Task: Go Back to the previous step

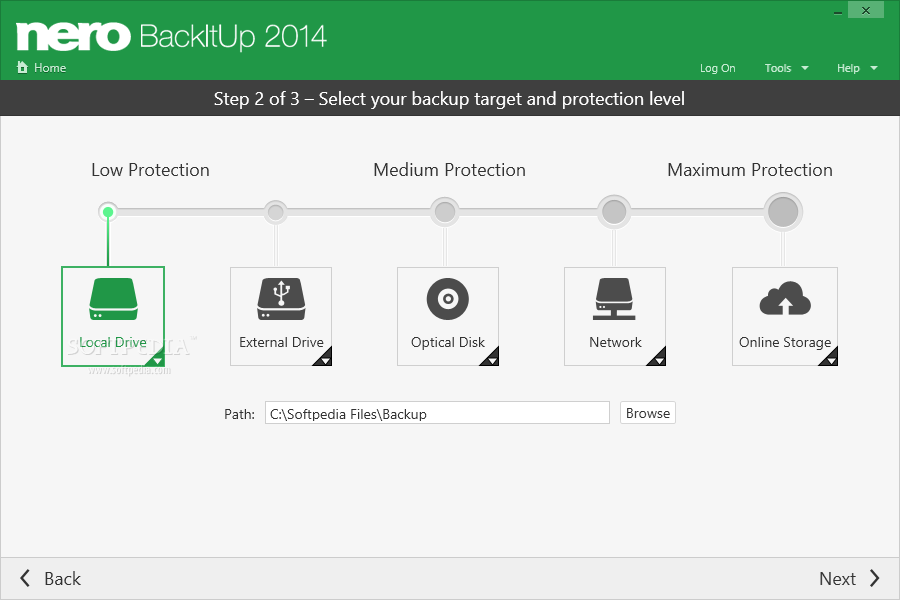Action: point(51,578)
